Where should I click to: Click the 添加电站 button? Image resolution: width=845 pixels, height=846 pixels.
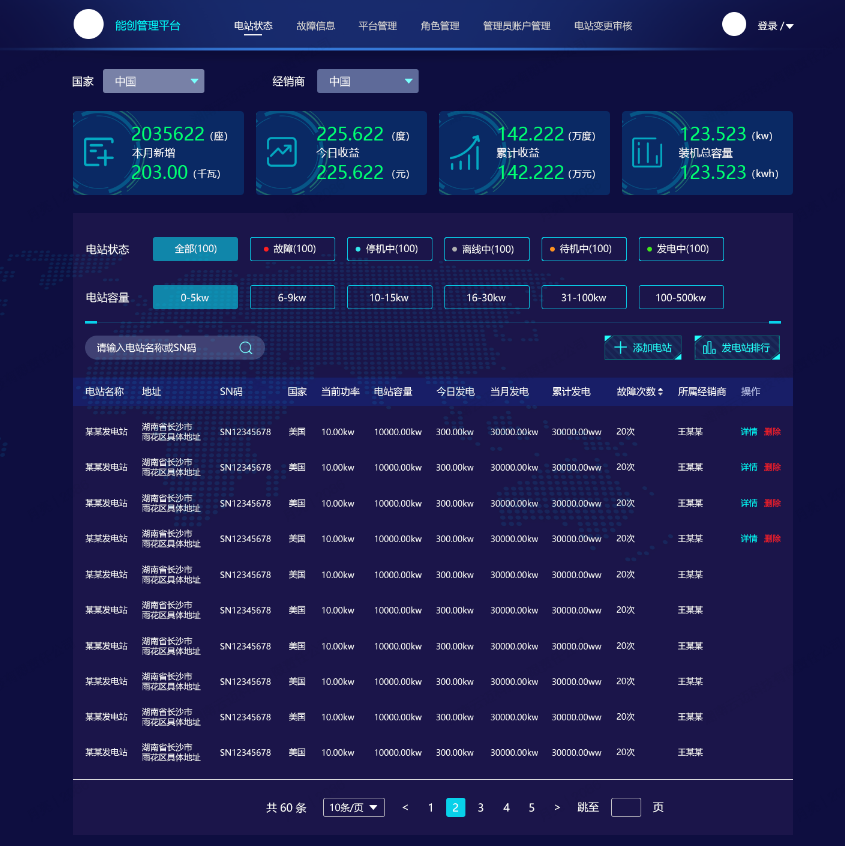pyautogui.click(x=643, y=348)
